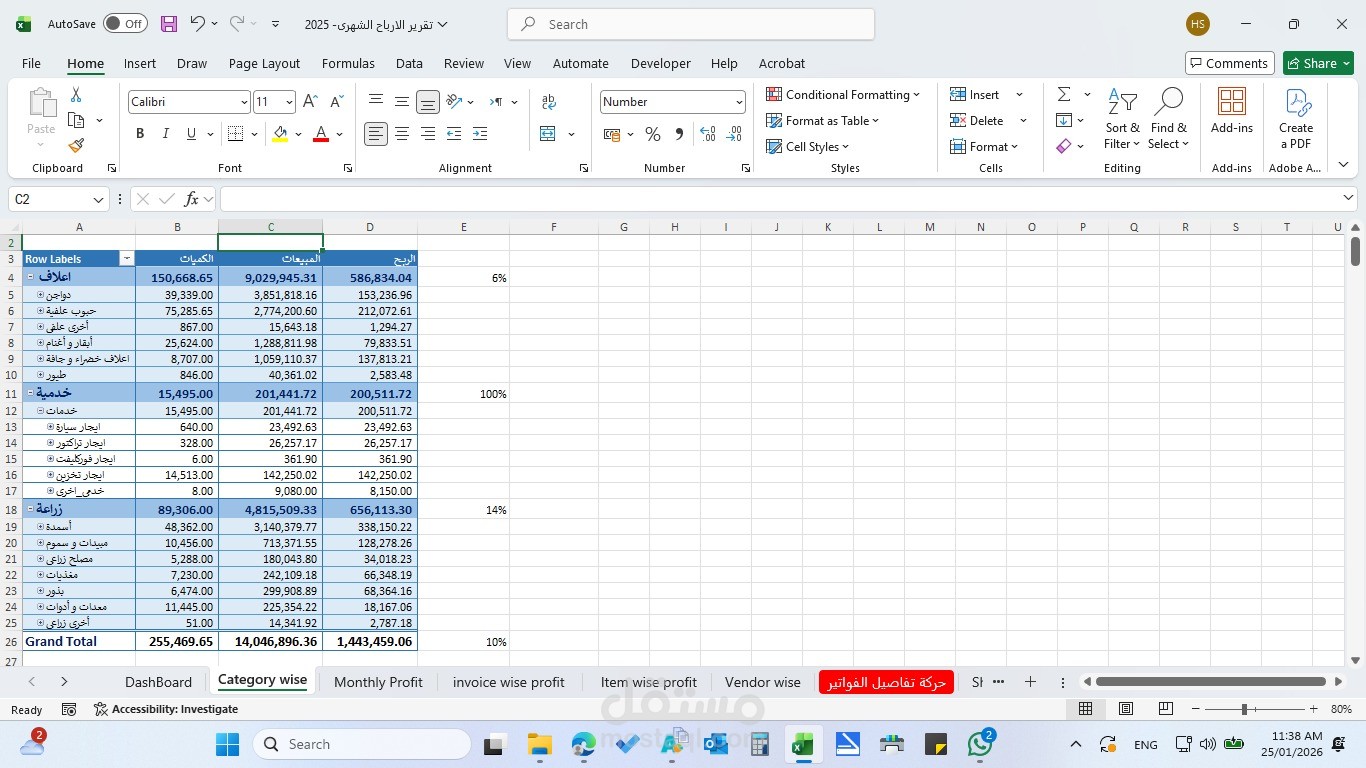Open WhatsApp from the taskbar

point(981,744)
